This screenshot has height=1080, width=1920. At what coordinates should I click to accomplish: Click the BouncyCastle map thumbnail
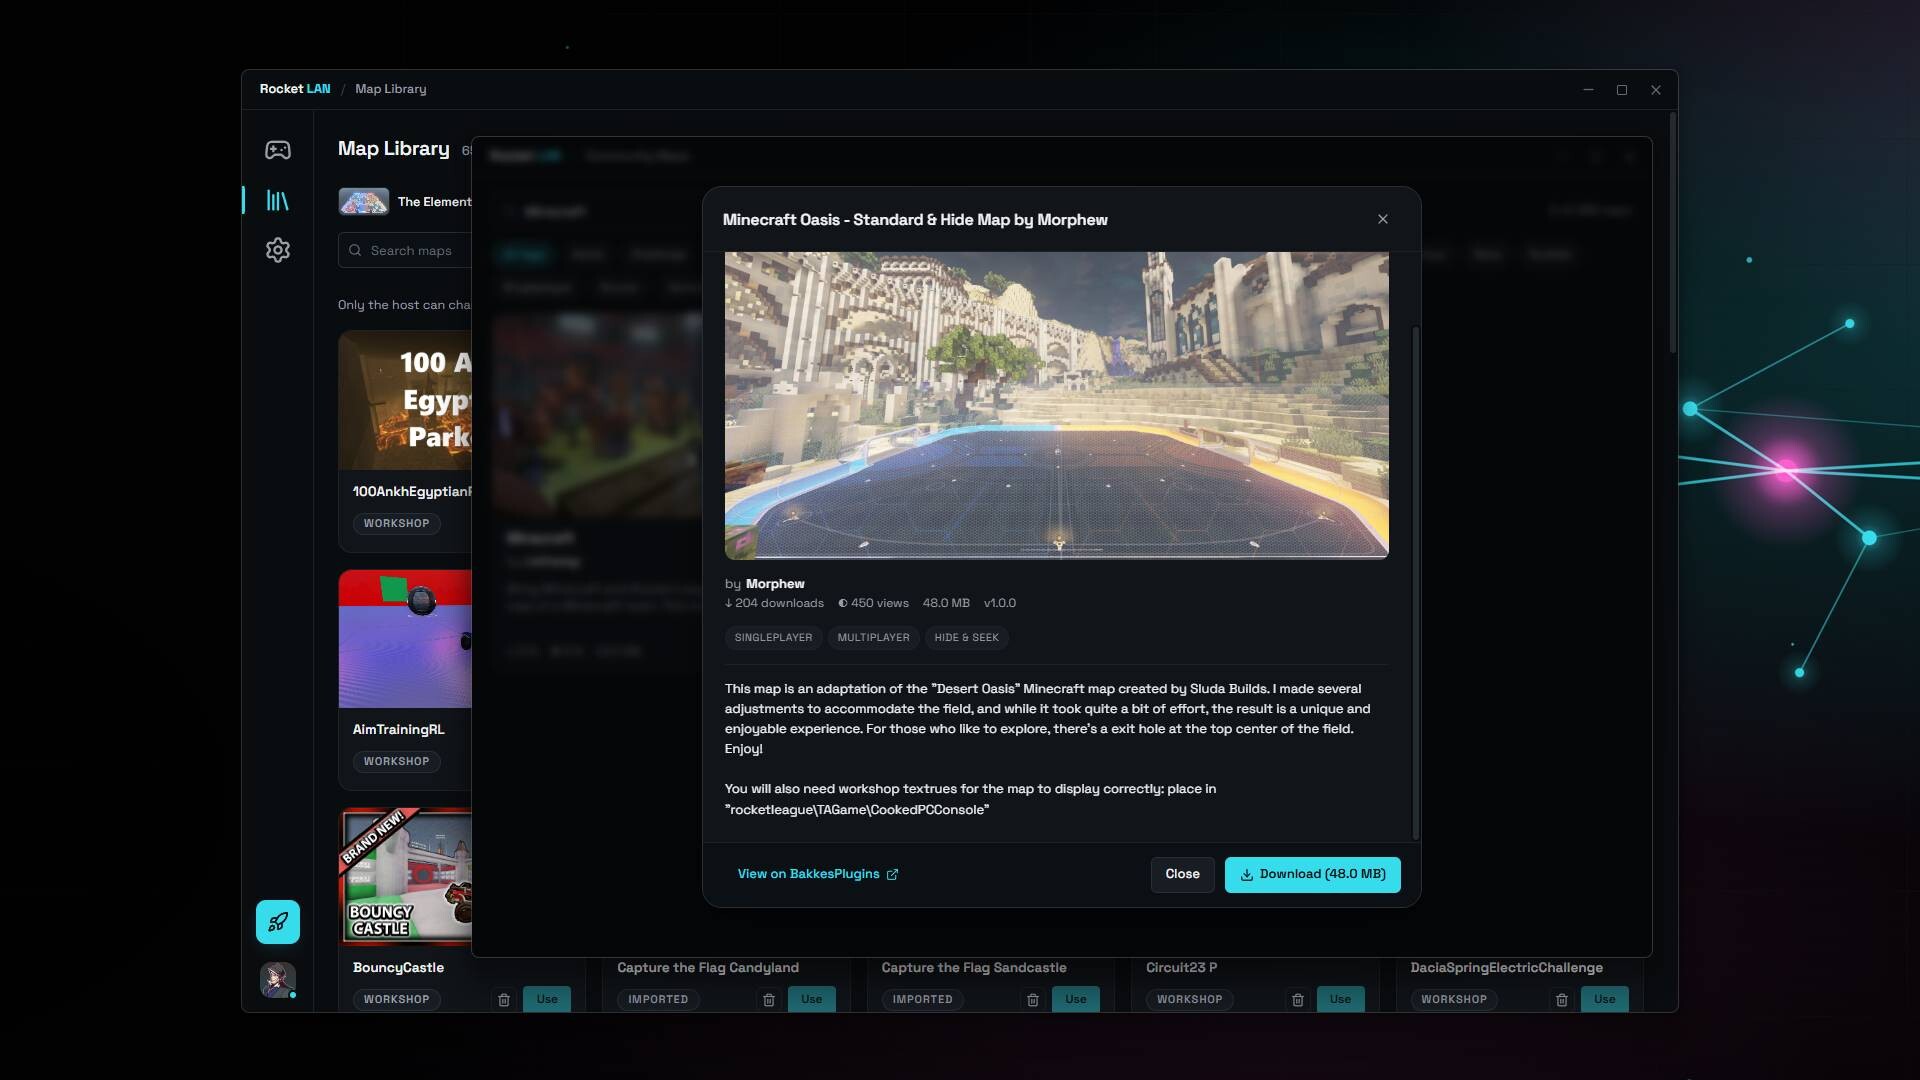[x=405, y=877]
